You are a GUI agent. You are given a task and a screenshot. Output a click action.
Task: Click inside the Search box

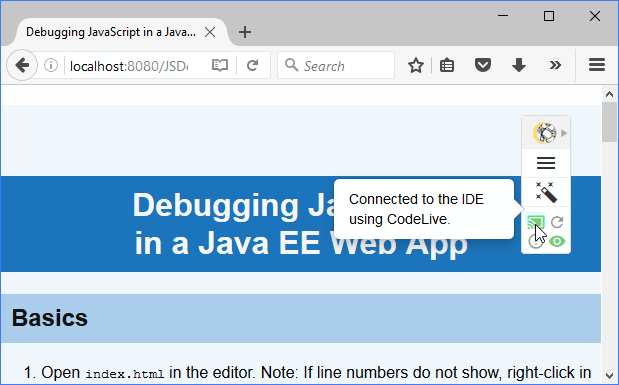coord(336,65)
